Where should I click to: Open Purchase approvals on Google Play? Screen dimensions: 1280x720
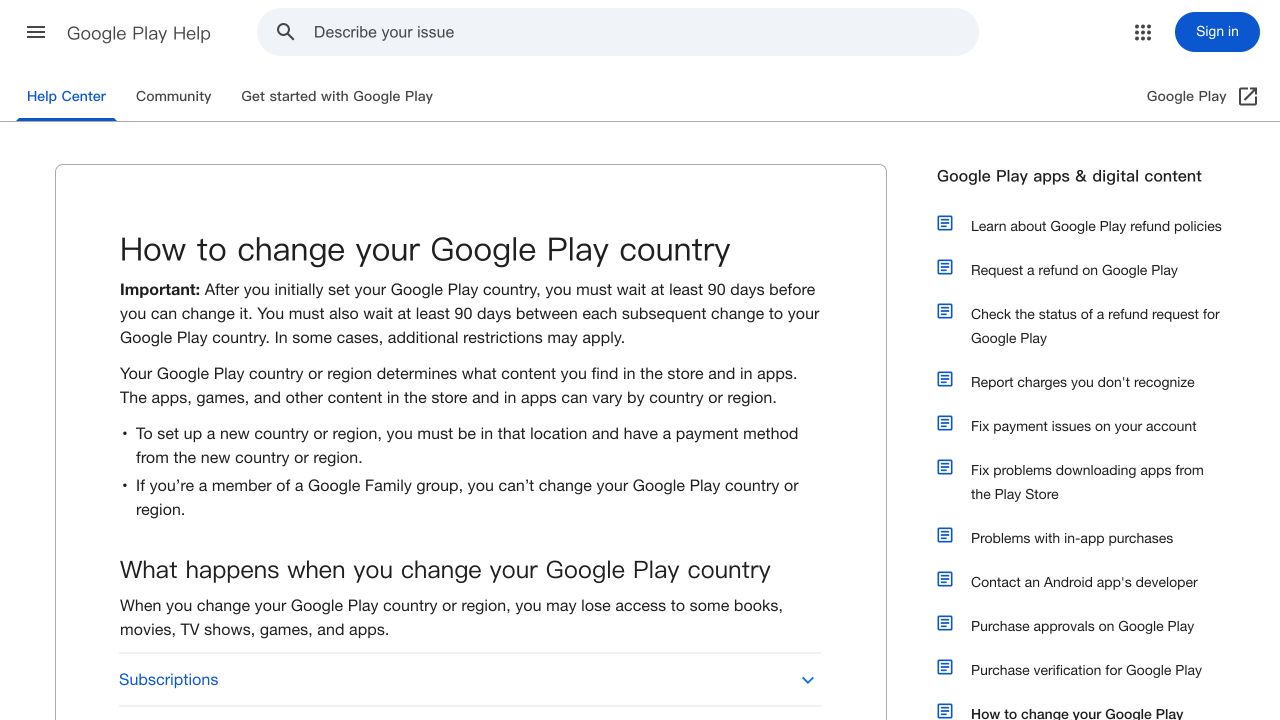(1082, 626)
